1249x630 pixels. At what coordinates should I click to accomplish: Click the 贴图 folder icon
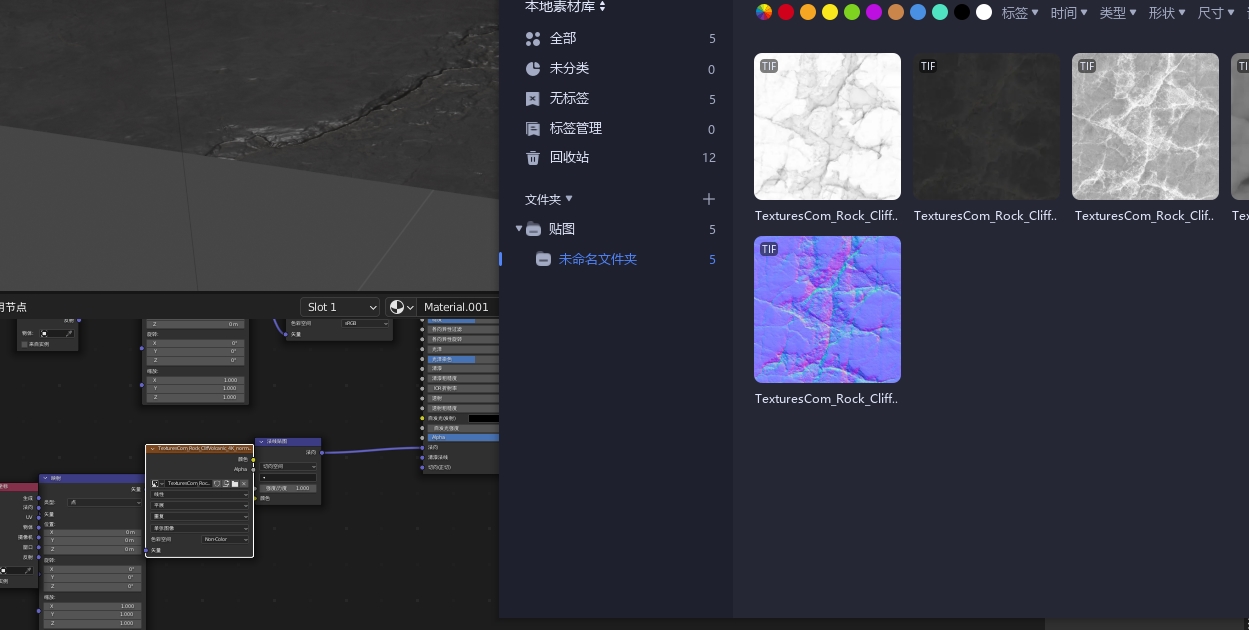pyautogui.click(x=534, y=229)
